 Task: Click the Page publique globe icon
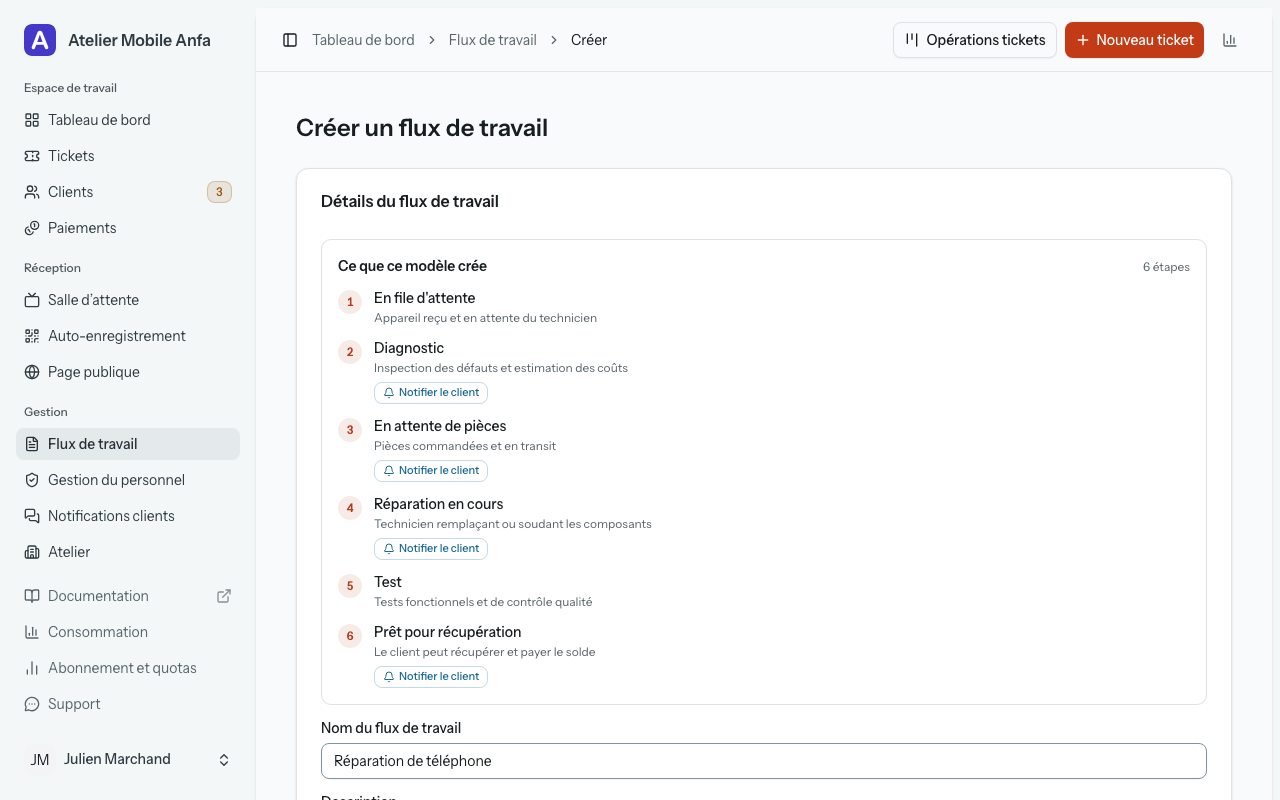point(32,372)
